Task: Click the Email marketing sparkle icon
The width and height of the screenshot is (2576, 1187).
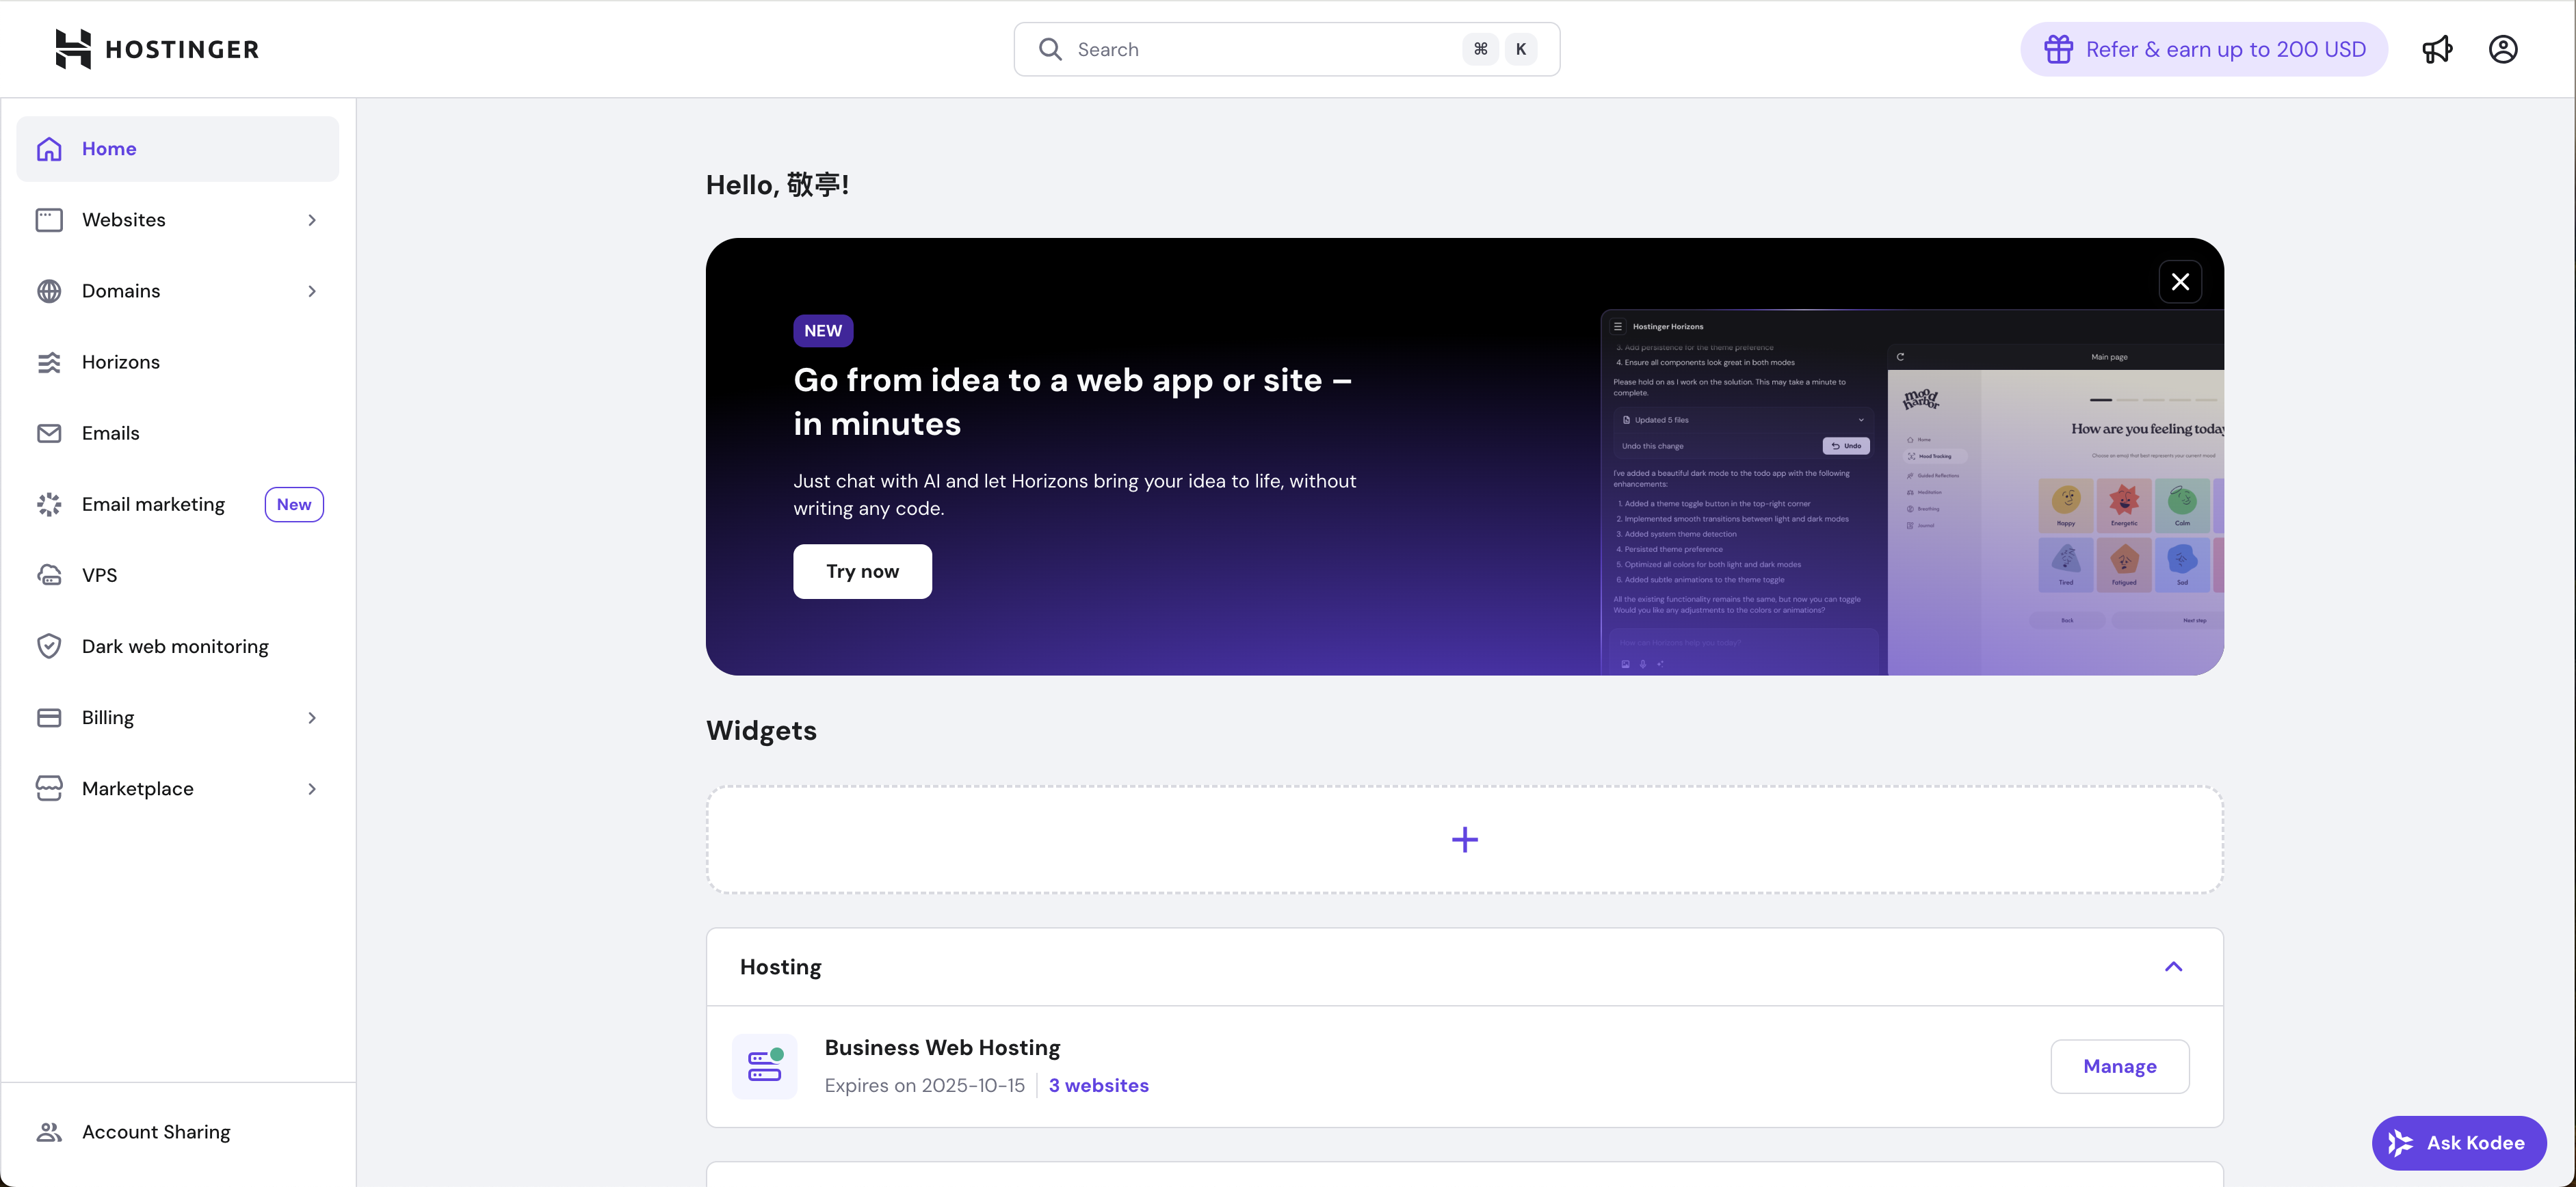Action: pos(49,504)
